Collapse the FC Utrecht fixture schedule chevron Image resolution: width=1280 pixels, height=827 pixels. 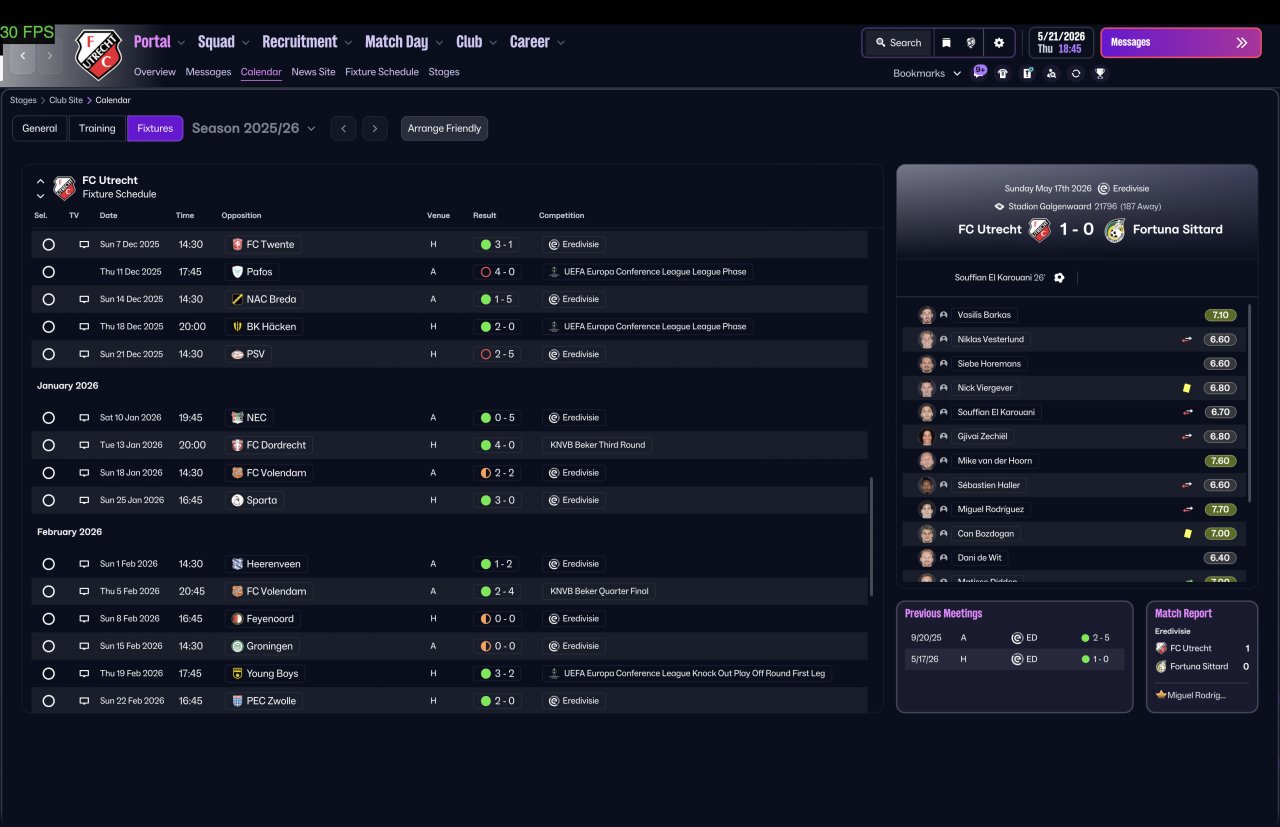40,181
